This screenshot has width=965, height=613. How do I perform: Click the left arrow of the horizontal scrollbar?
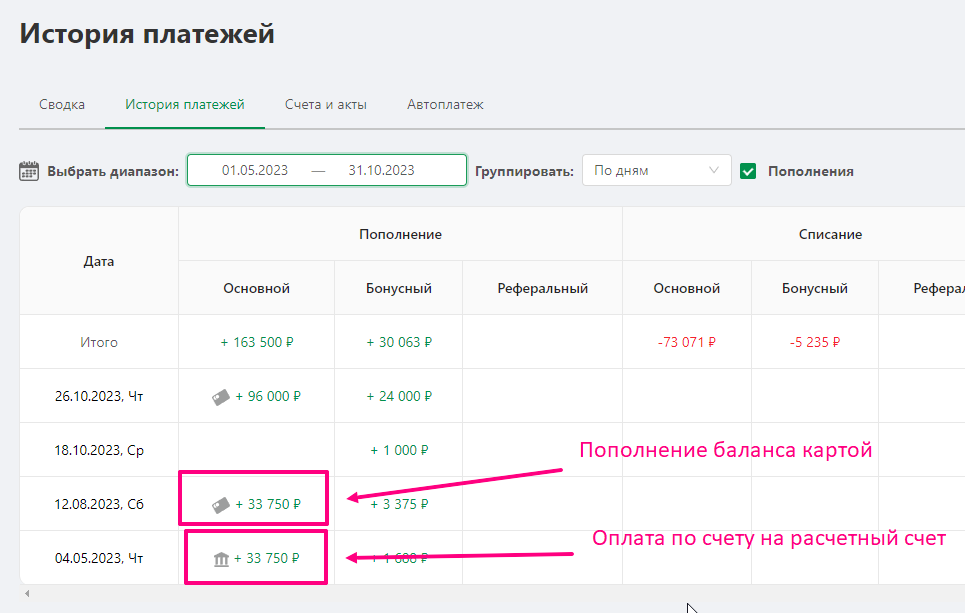(27, 594)
